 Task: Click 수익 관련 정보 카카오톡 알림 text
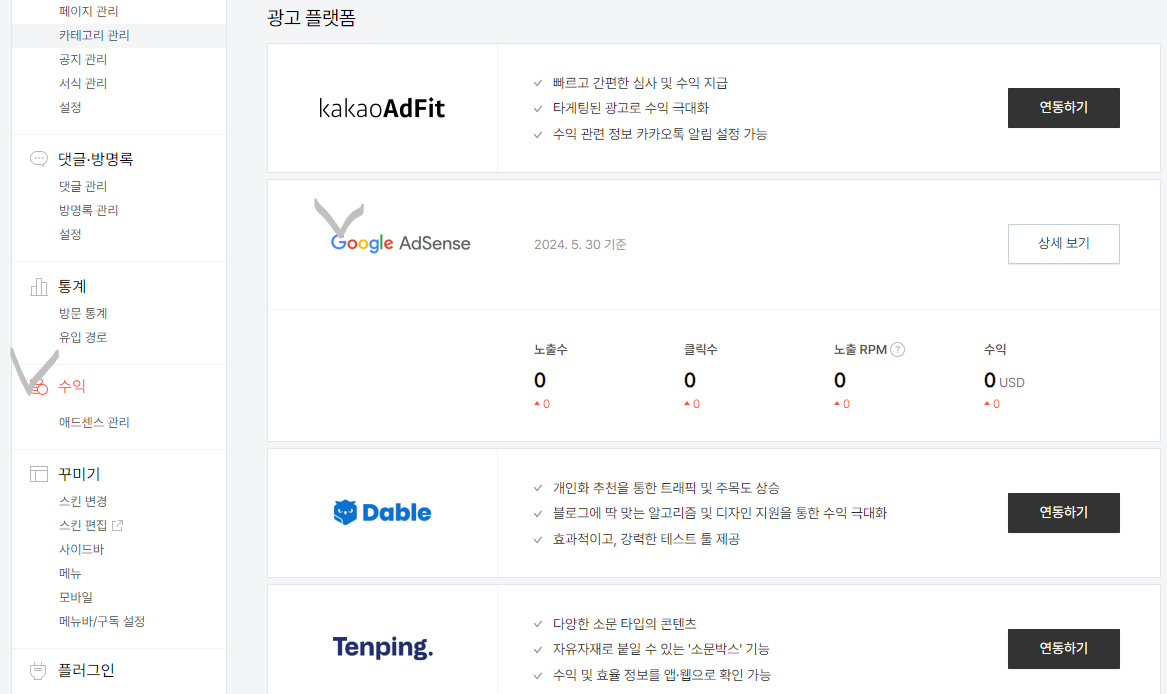coord(659,134)
